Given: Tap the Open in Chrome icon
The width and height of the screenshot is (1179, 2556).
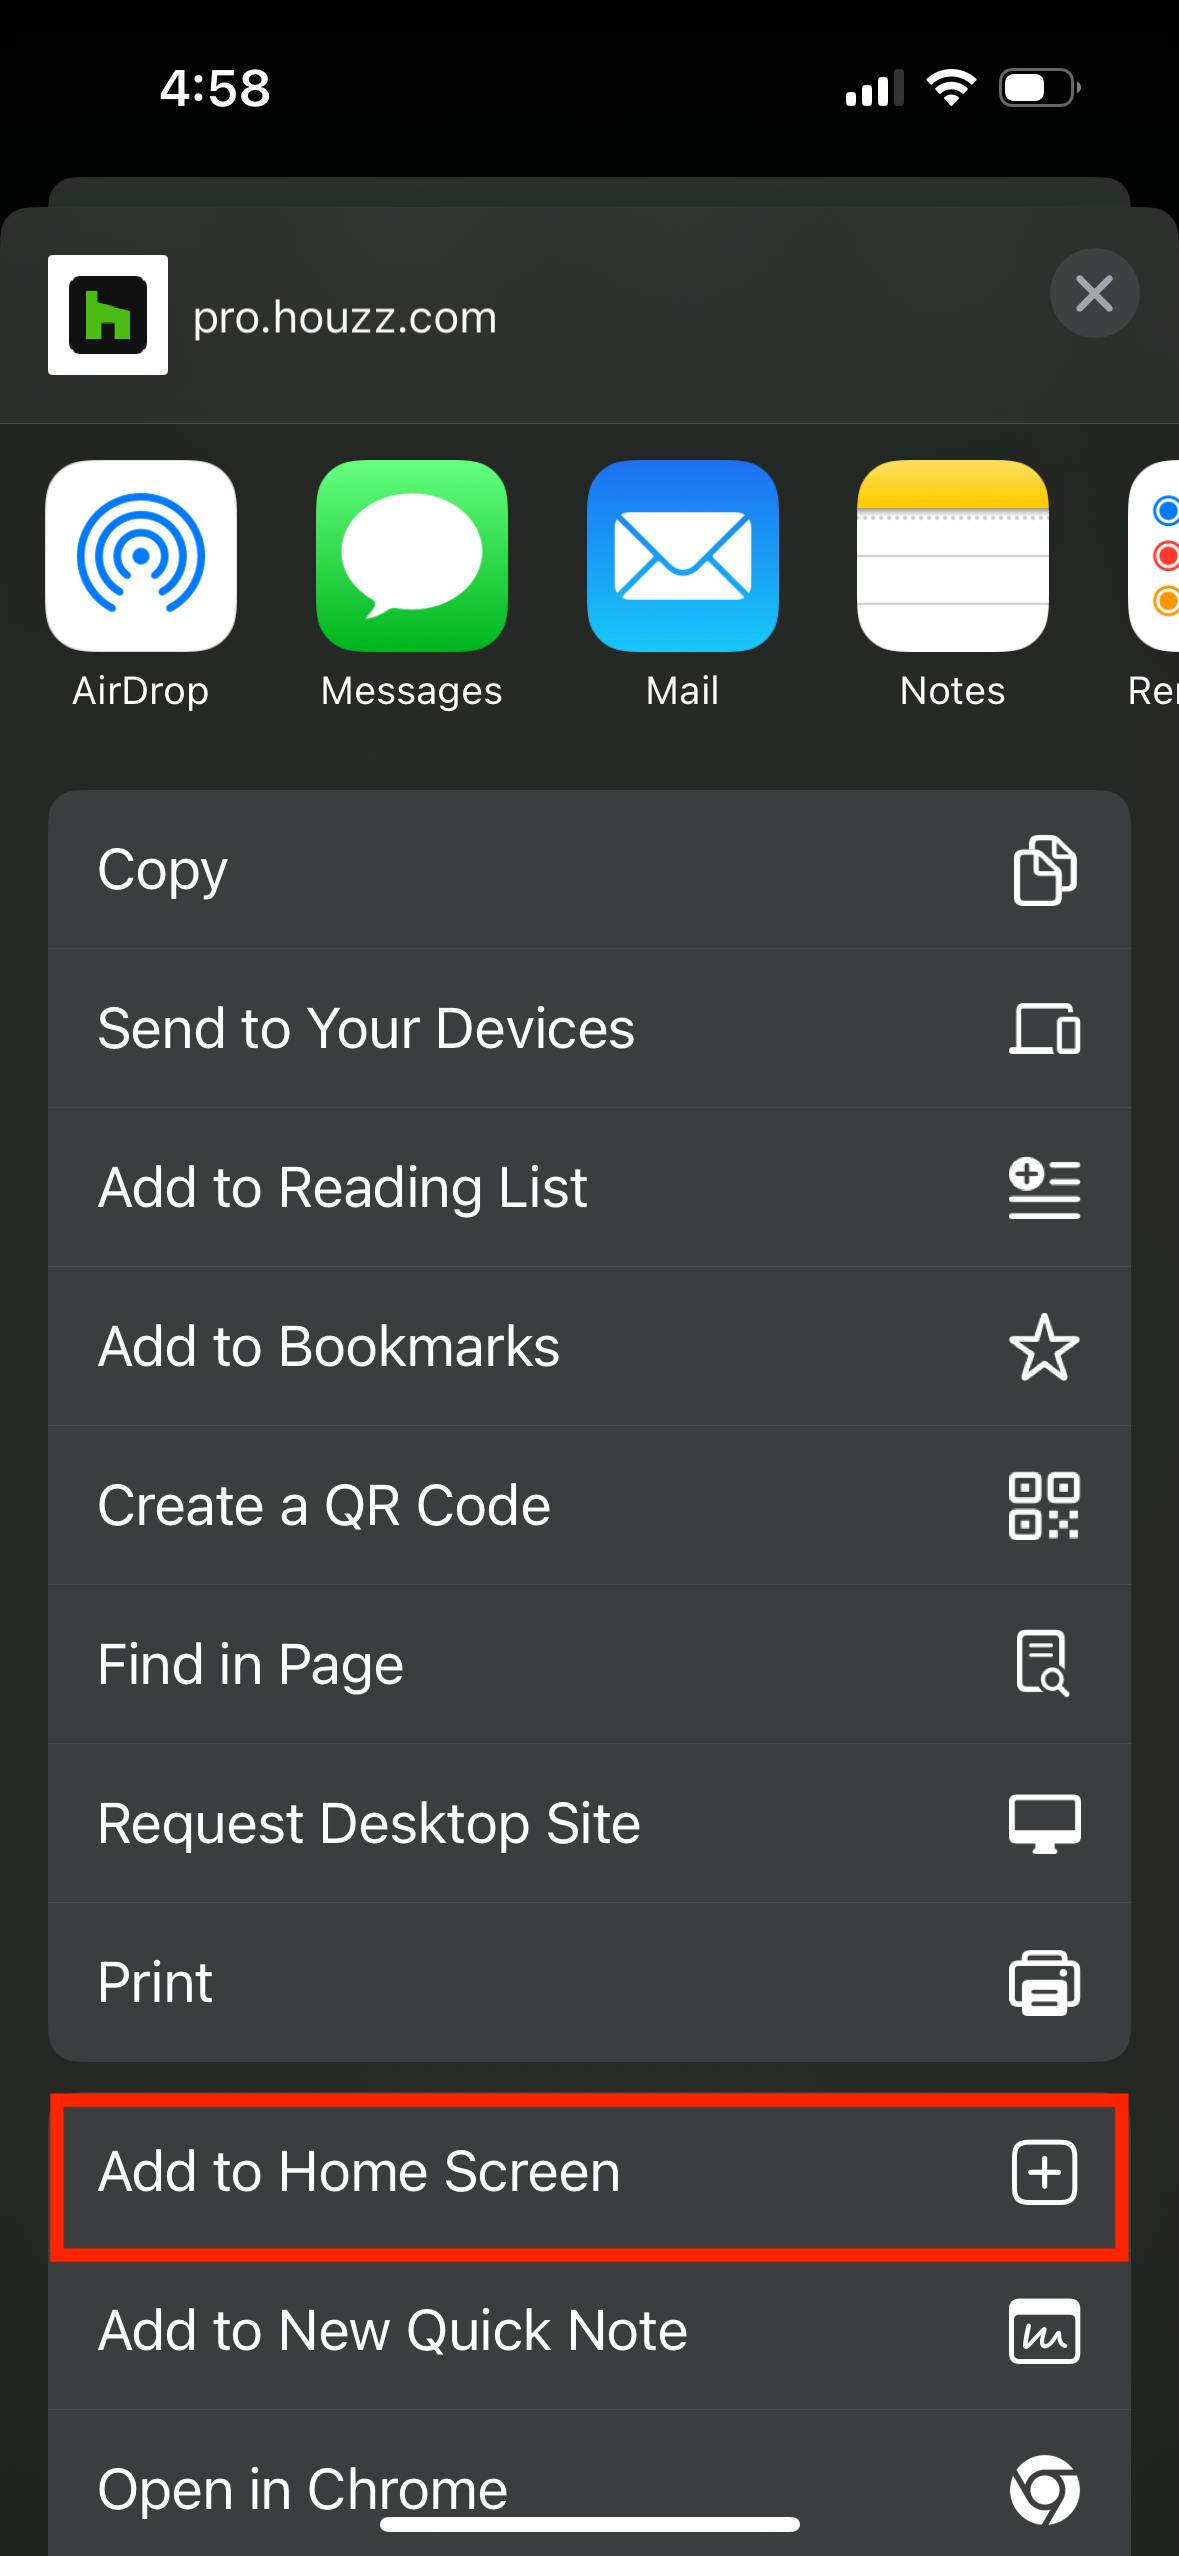Looking at the screenshot, I should [1044, 2488].
